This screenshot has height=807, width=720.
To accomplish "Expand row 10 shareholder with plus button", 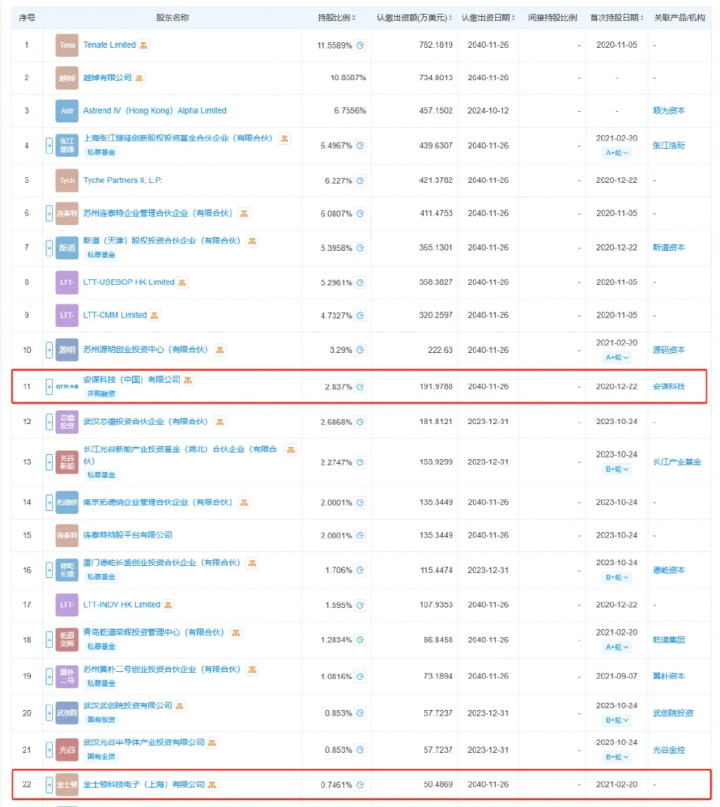I will tap(49, 350).
